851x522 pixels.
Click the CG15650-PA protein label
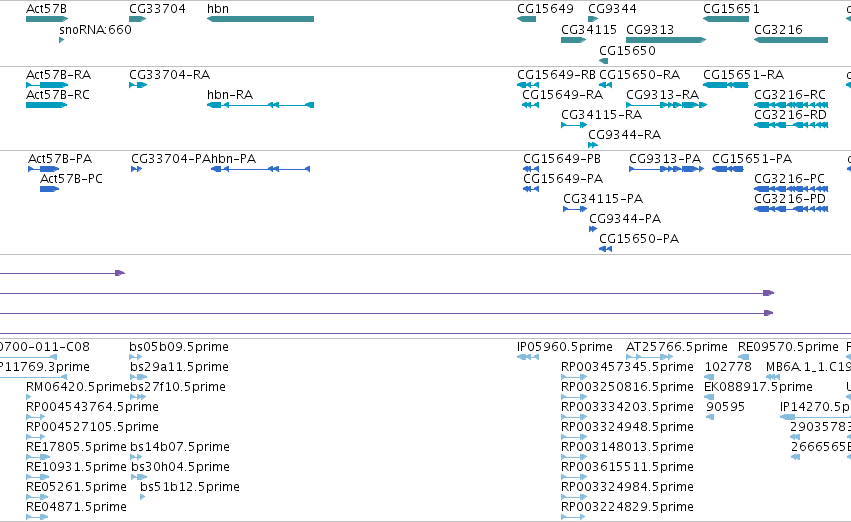click(x=639, y=239)
